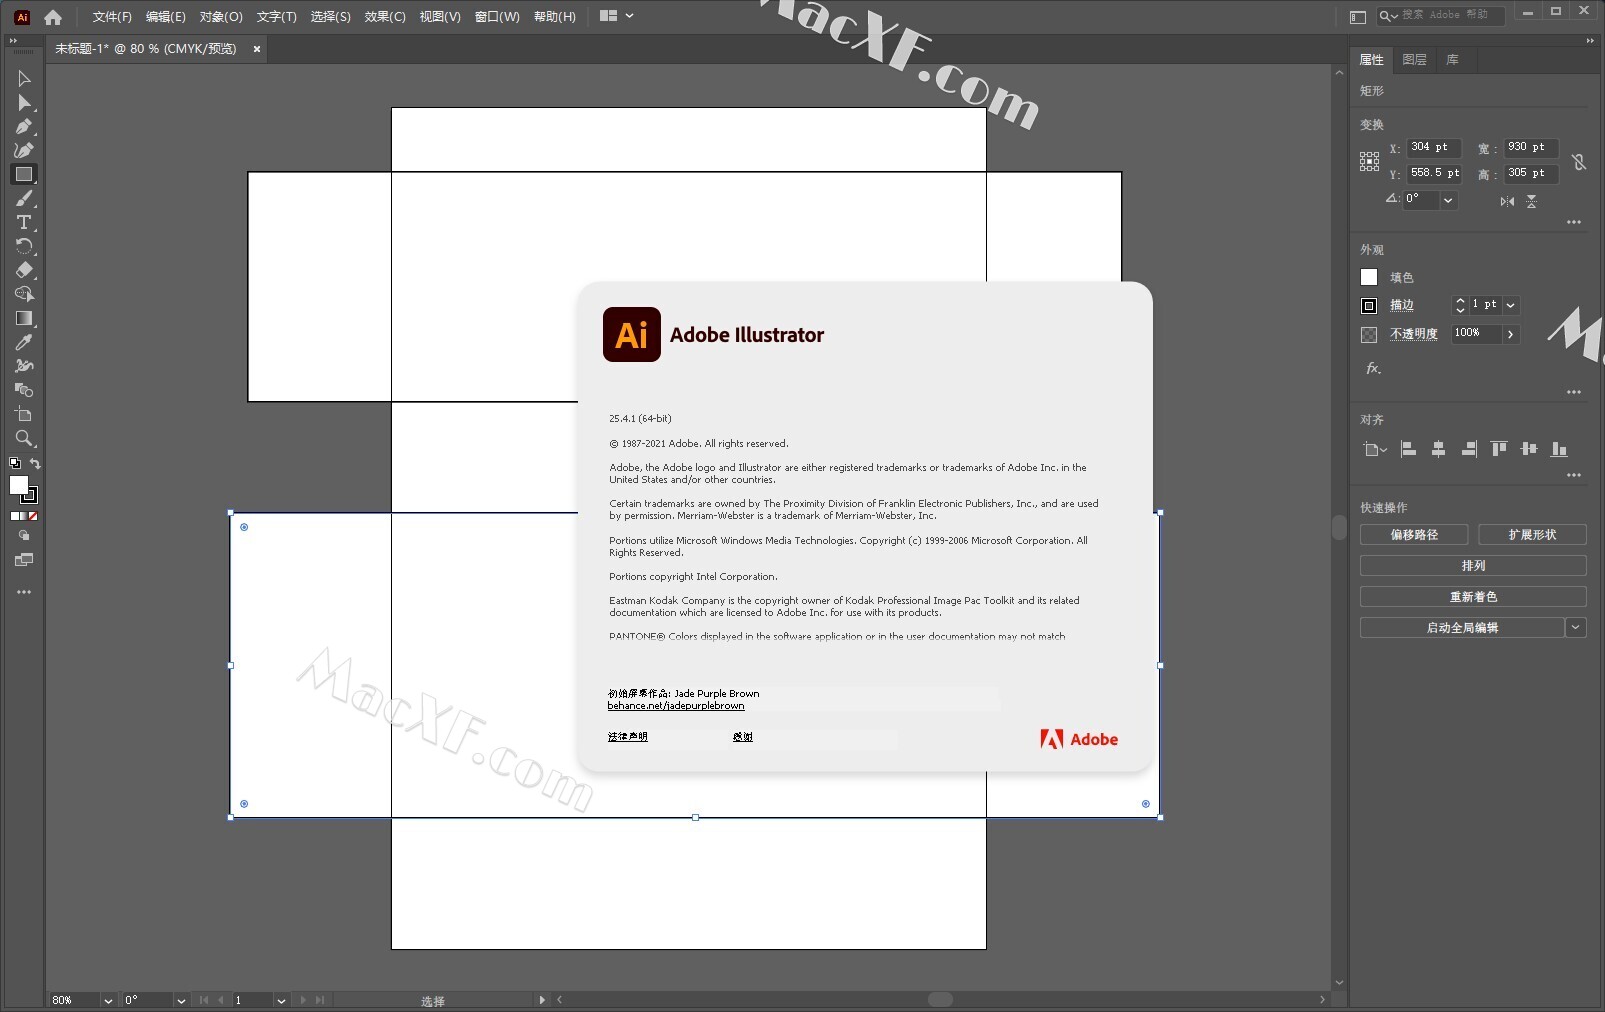Select the Direct Selection tool
The image size is (1605, 1012).
pos(24,103)
